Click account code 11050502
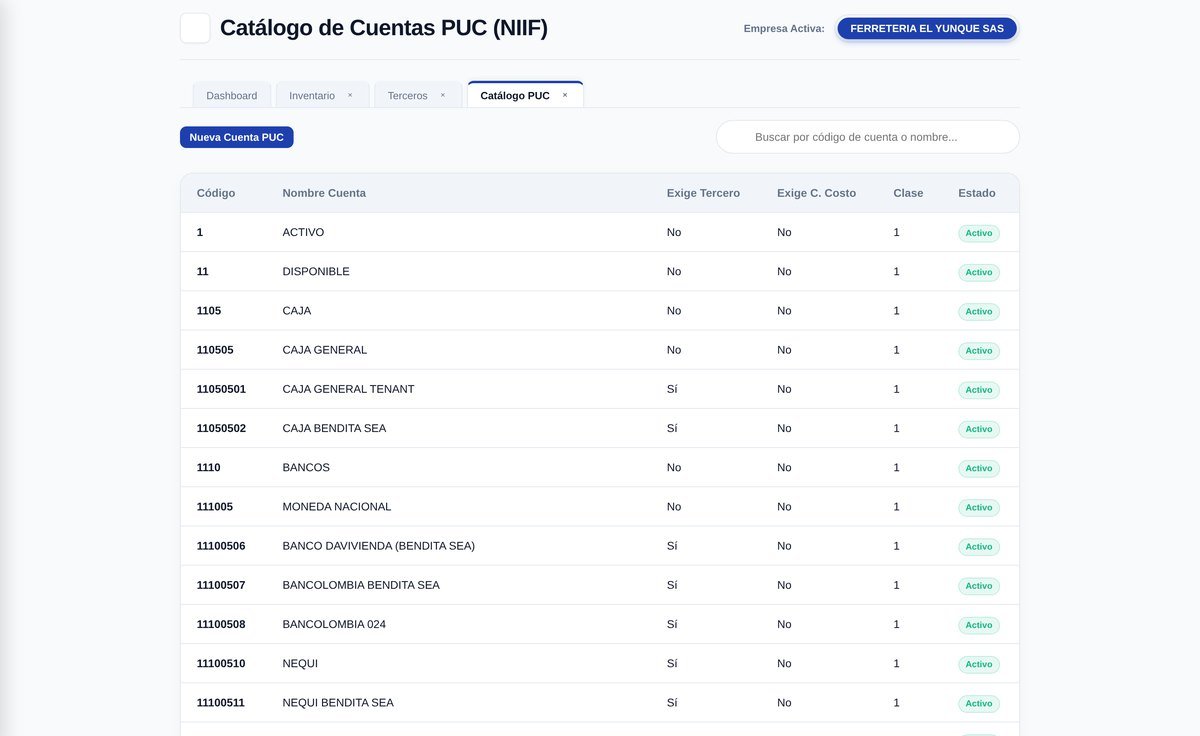Image resolution: width=1200 pixels, height=736 pixels. (x=221, y=428)
